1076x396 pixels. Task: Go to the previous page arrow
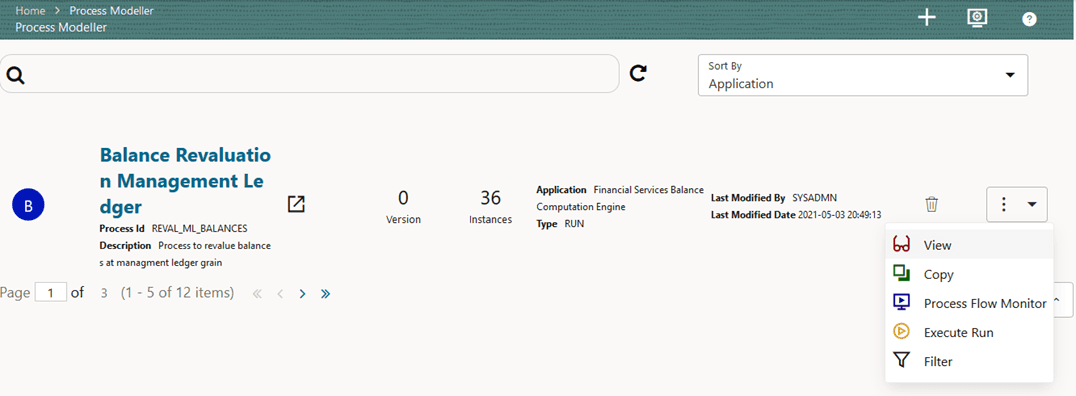[280, 294]
